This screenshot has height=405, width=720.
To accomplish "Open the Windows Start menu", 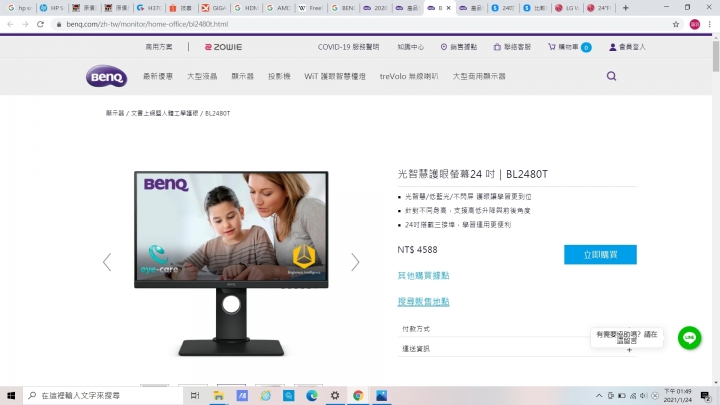I will pyautogui.click(x=11, y=395).
